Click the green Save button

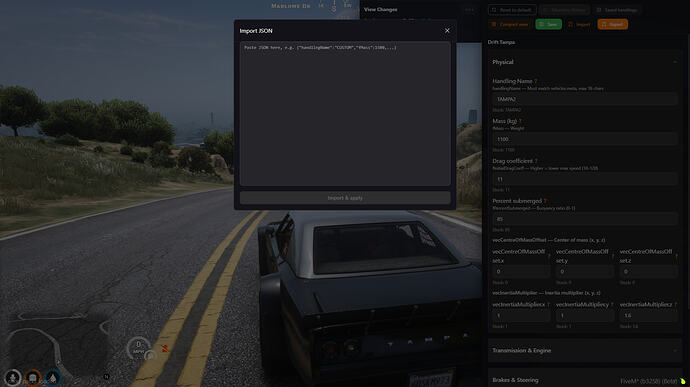click(x=548, y=24)
